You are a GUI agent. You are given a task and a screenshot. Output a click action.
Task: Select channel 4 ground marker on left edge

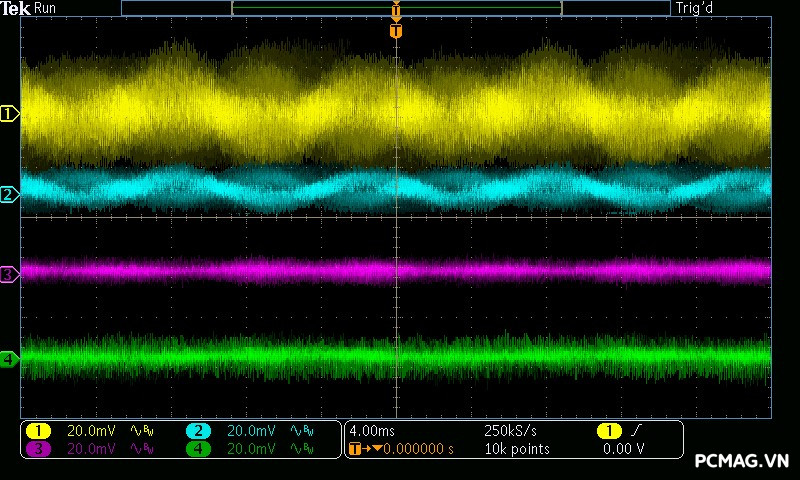point(10,358)
